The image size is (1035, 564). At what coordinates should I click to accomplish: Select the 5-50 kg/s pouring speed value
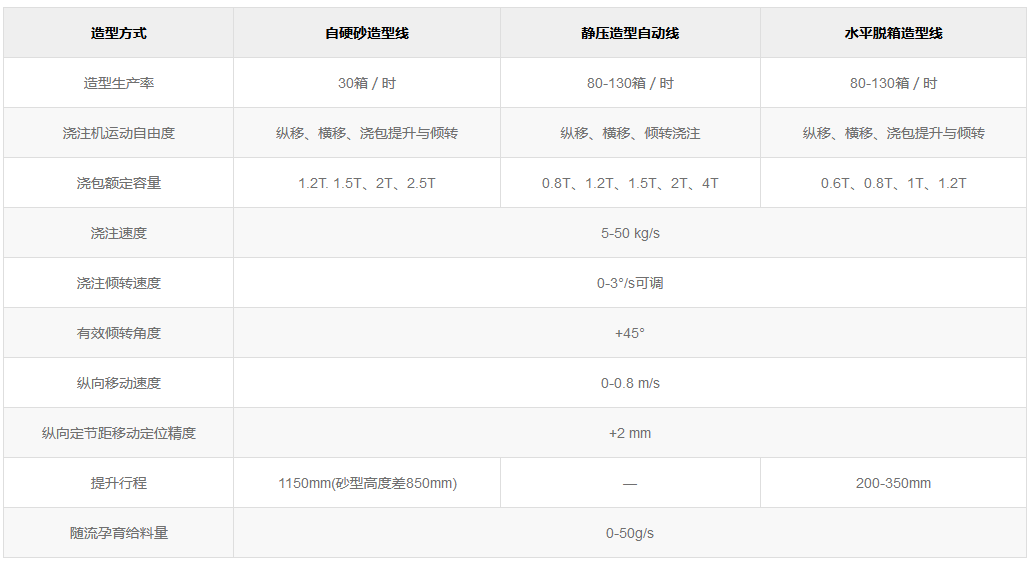(630, 233)
